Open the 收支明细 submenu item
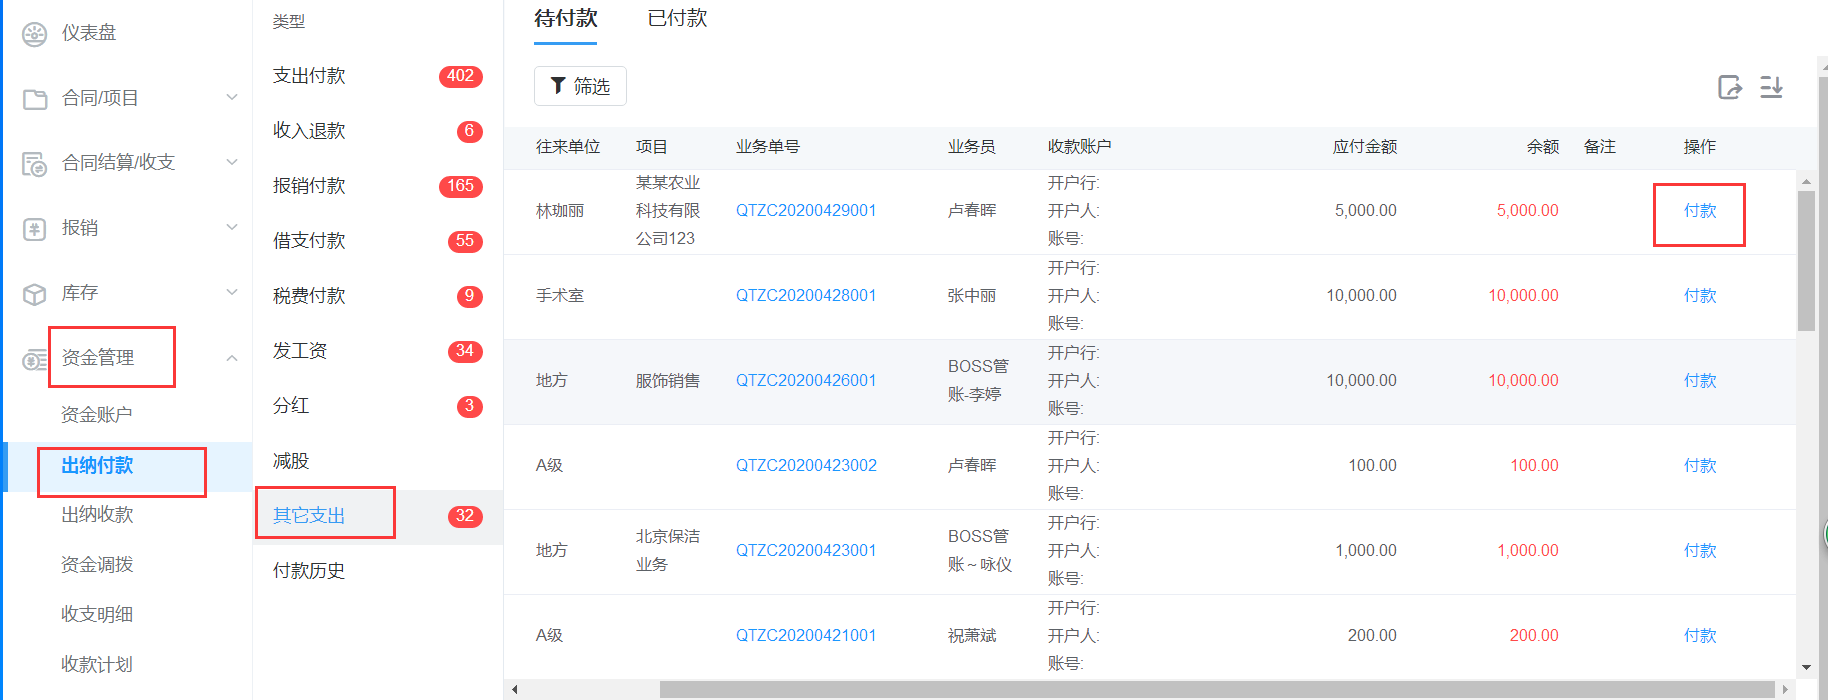The height and width of the screenshot is (700, 1828). 97,615
